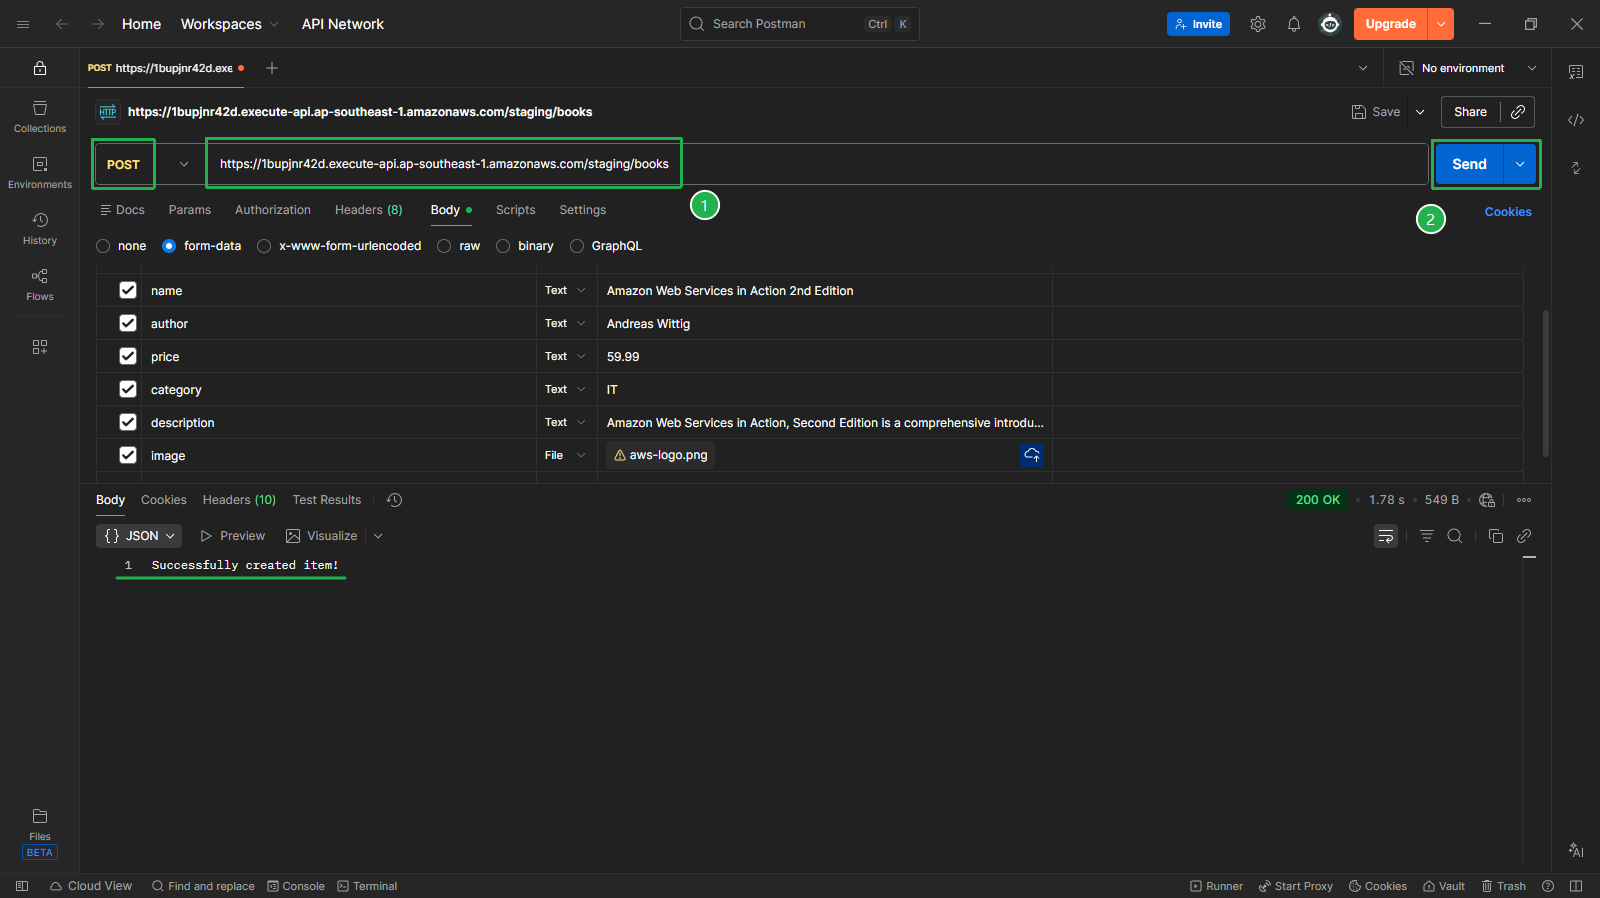Open the configure workspace sidebar icon
Screen dimensions: 1600x898
(x=40, y=347)
